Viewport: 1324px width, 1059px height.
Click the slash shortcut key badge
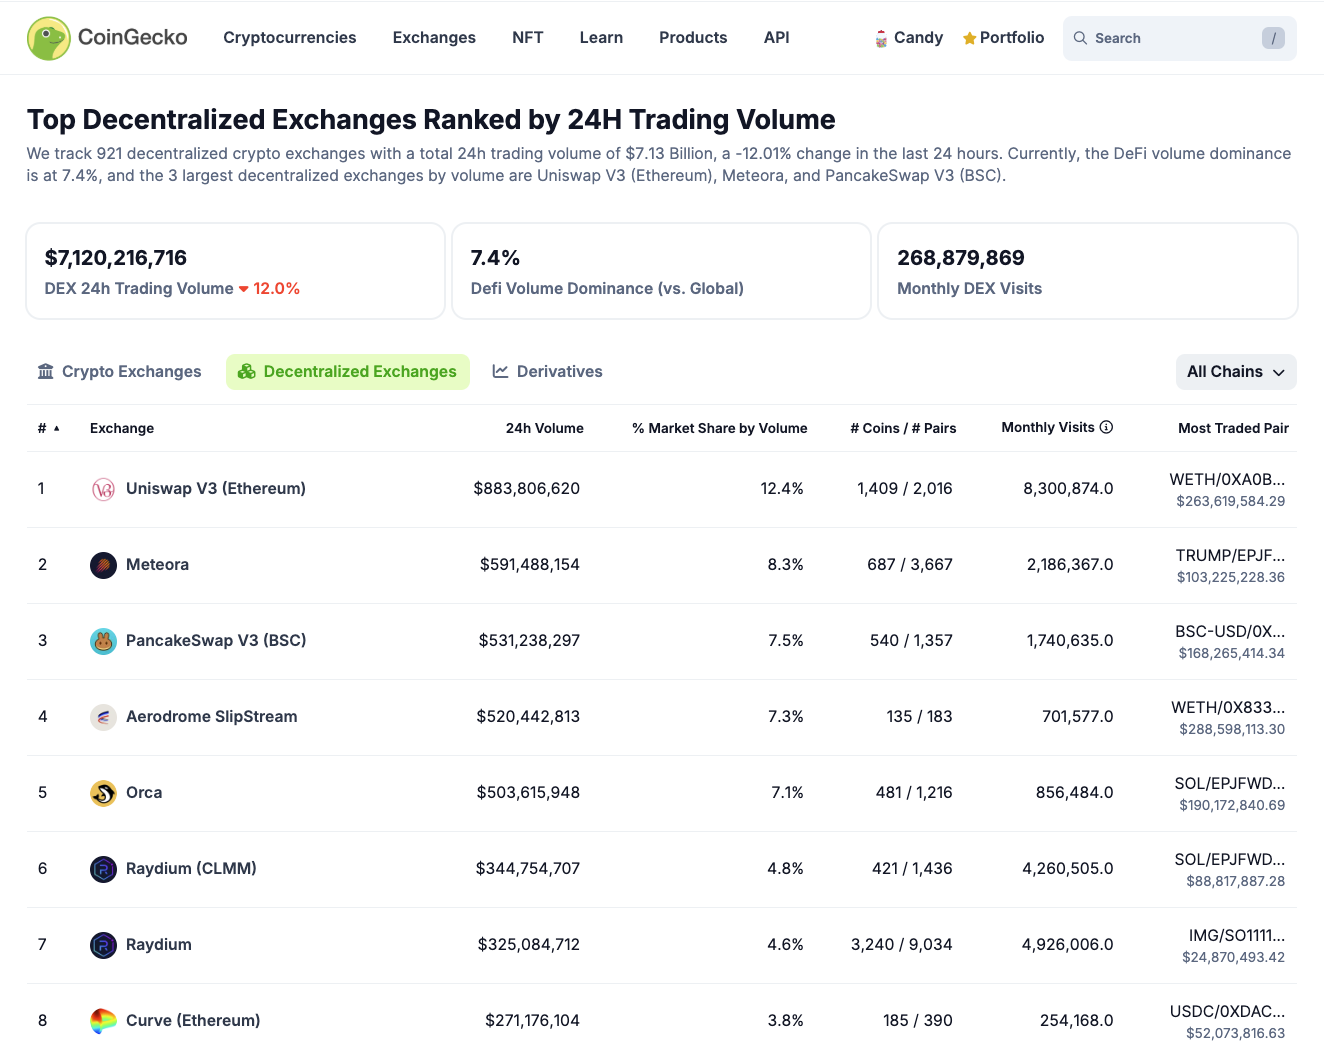(1273, 38)
